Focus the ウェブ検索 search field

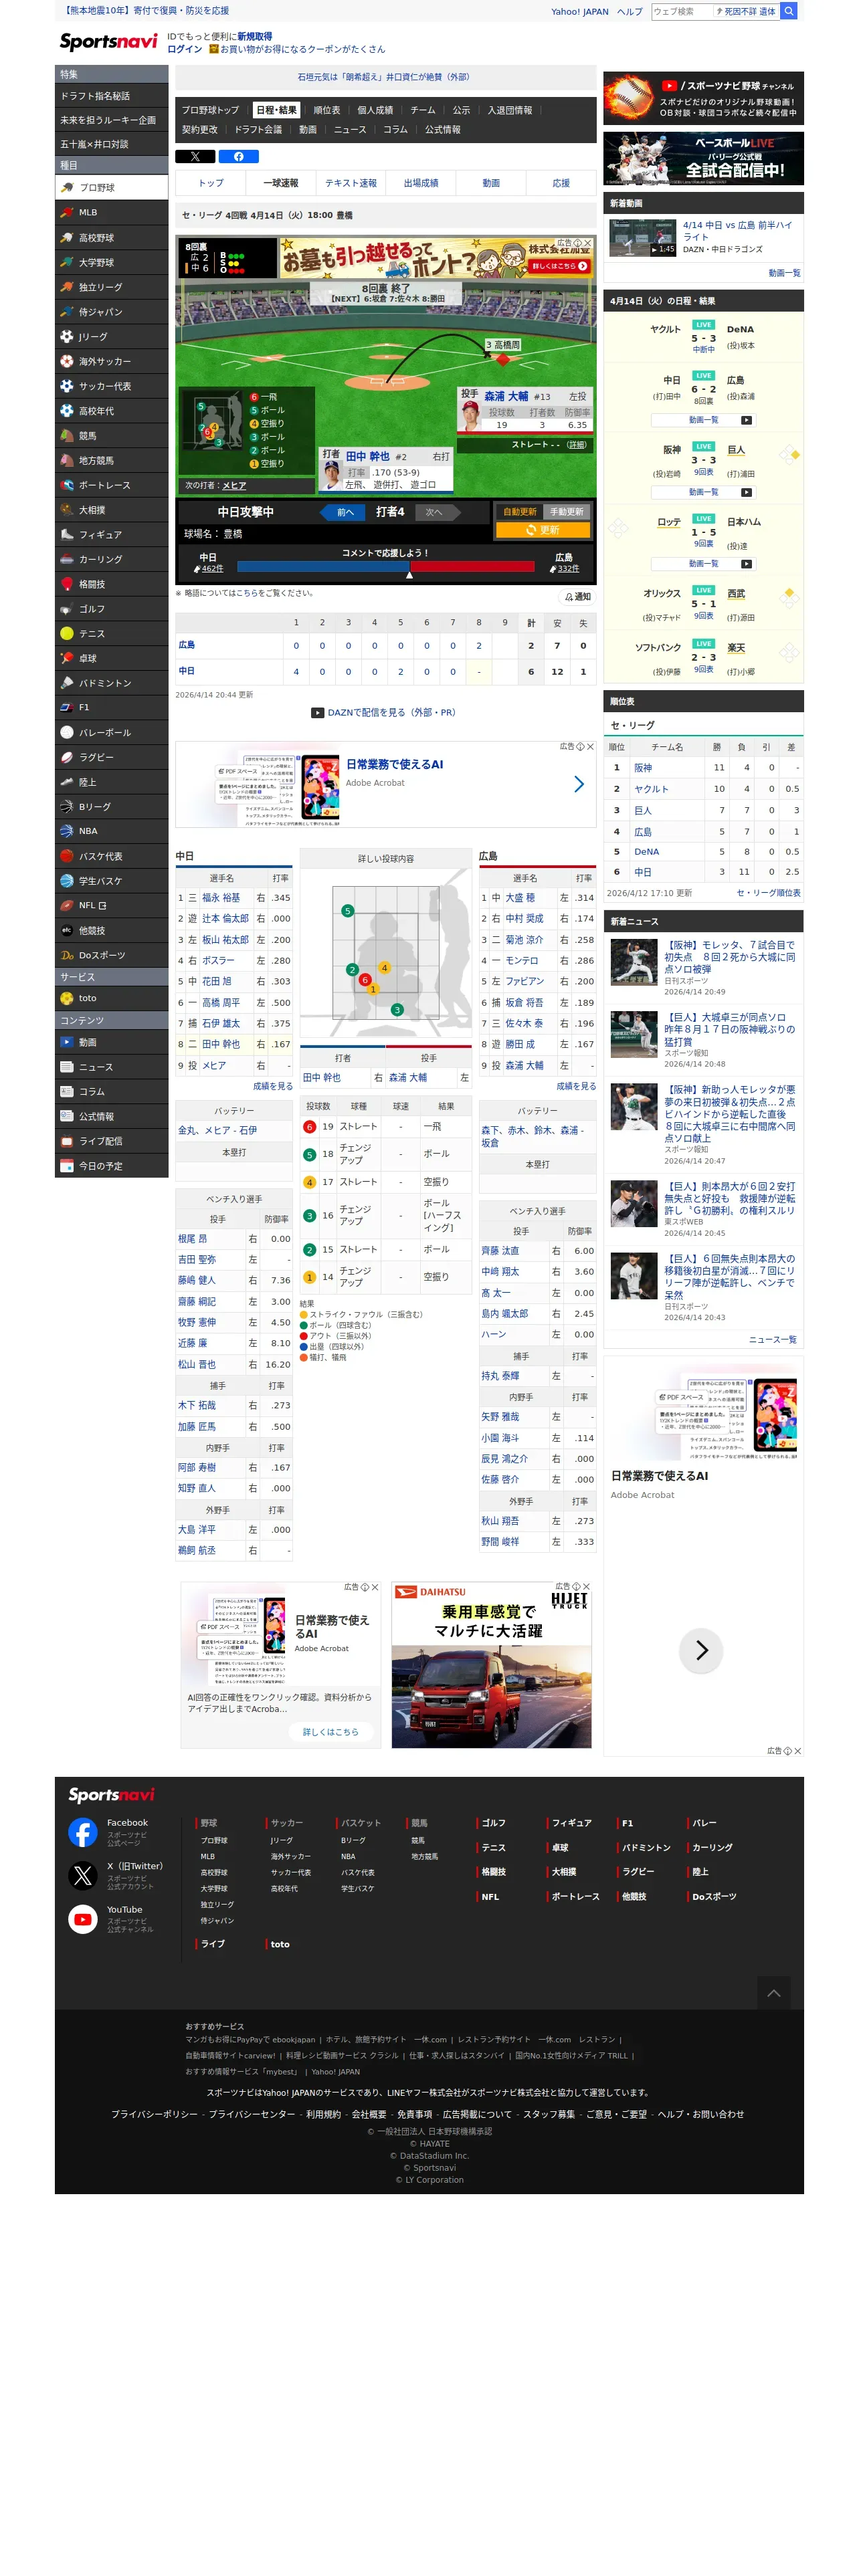tap(682, 11)
